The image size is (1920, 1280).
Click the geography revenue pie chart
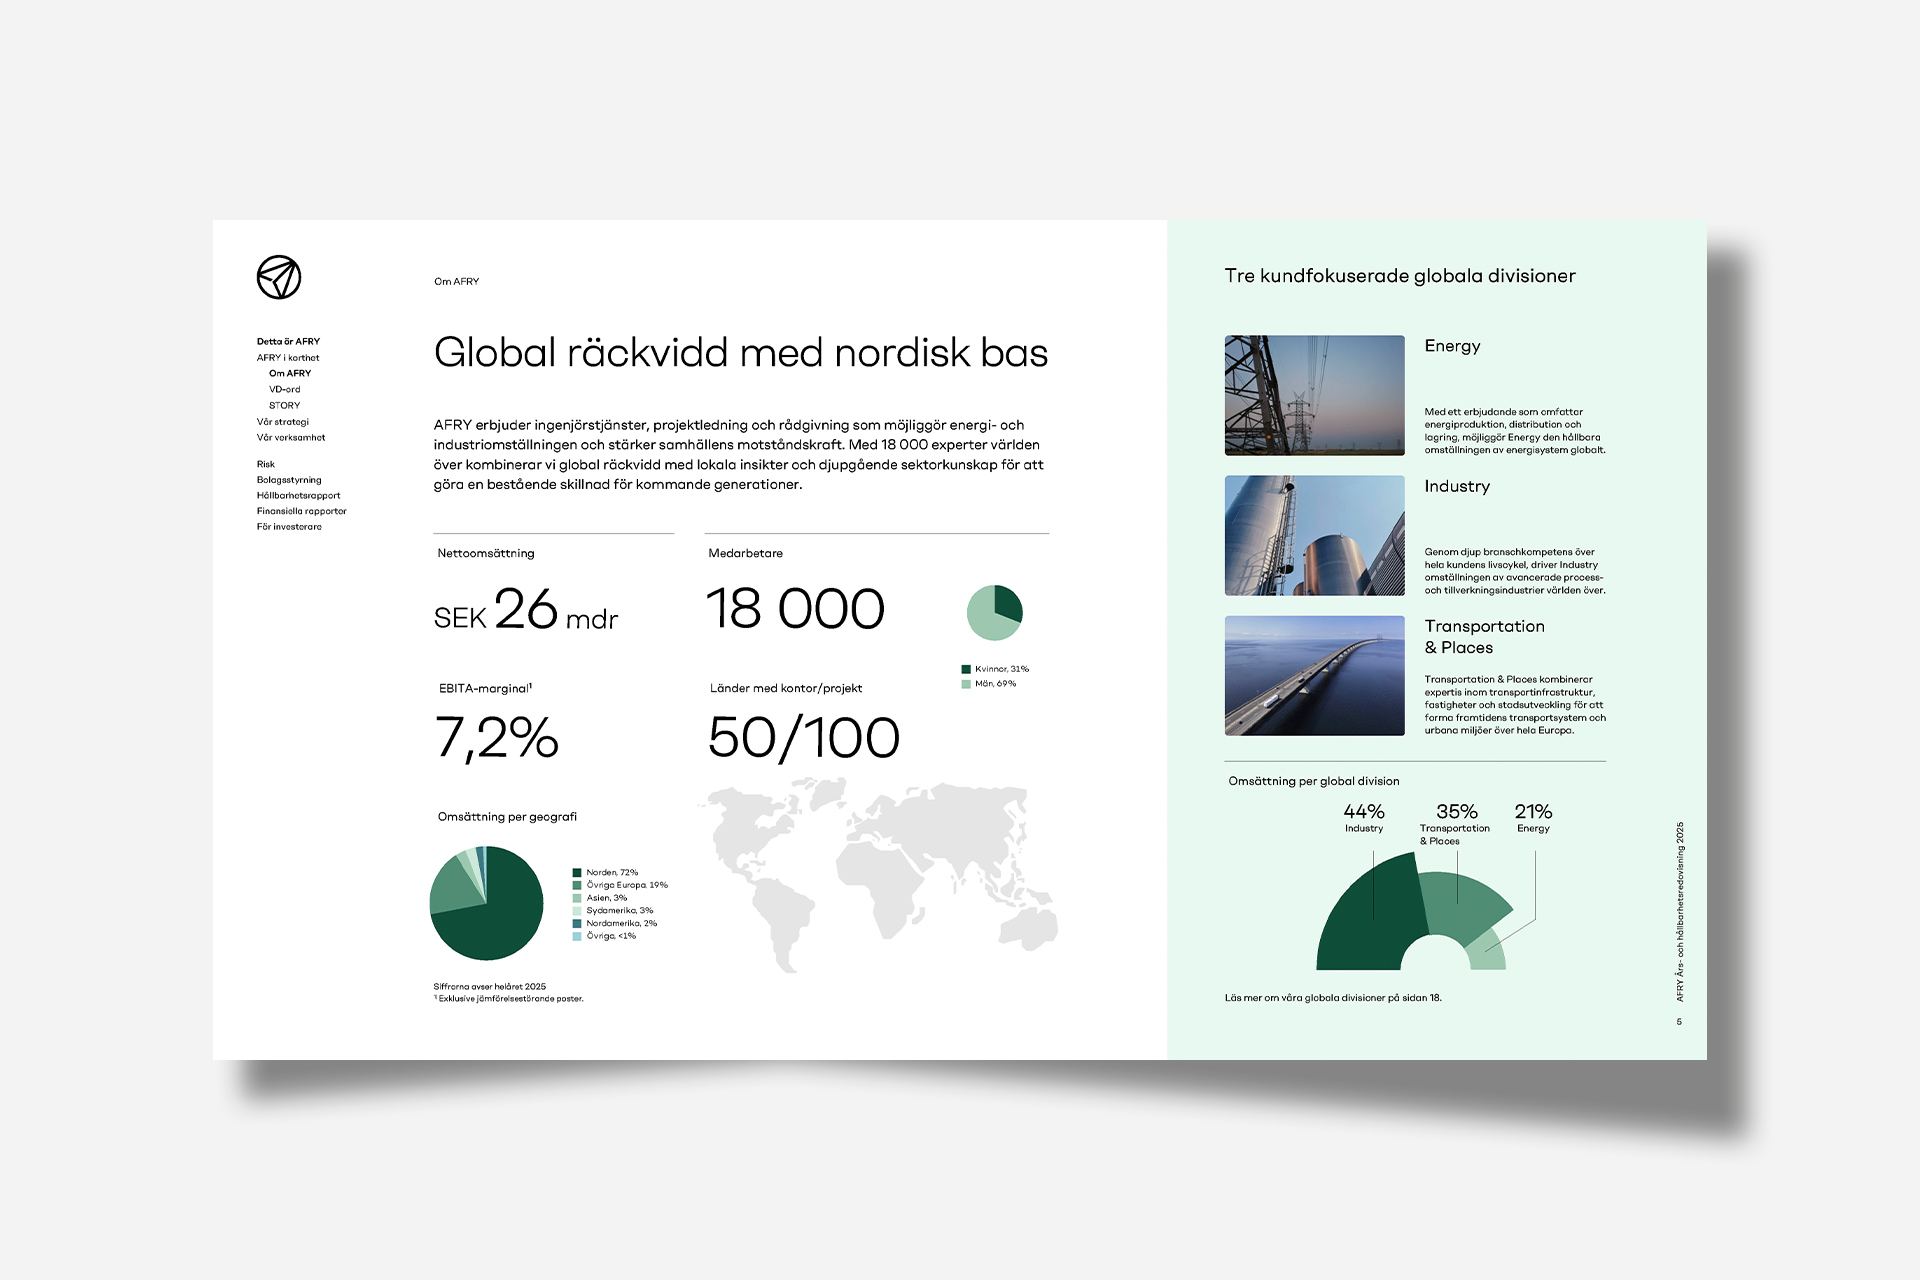click(486, 903)
